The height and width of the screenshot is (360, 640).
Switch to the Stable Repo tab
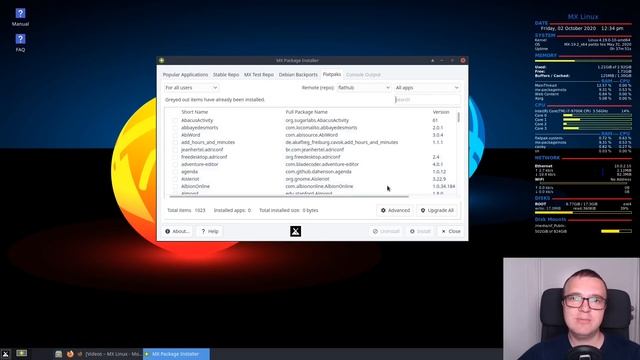click(226, 75)
